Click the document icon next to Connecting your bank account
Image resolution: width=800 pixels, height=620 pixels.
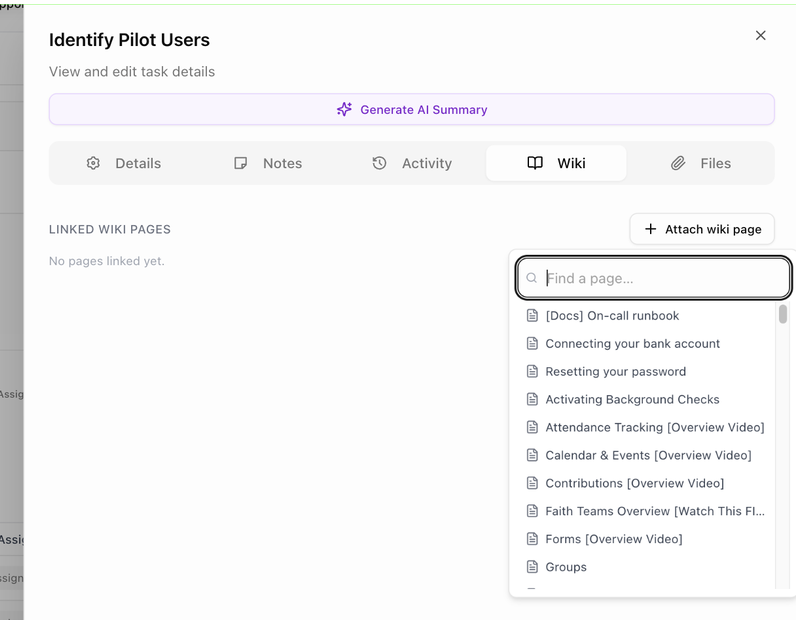532,343
